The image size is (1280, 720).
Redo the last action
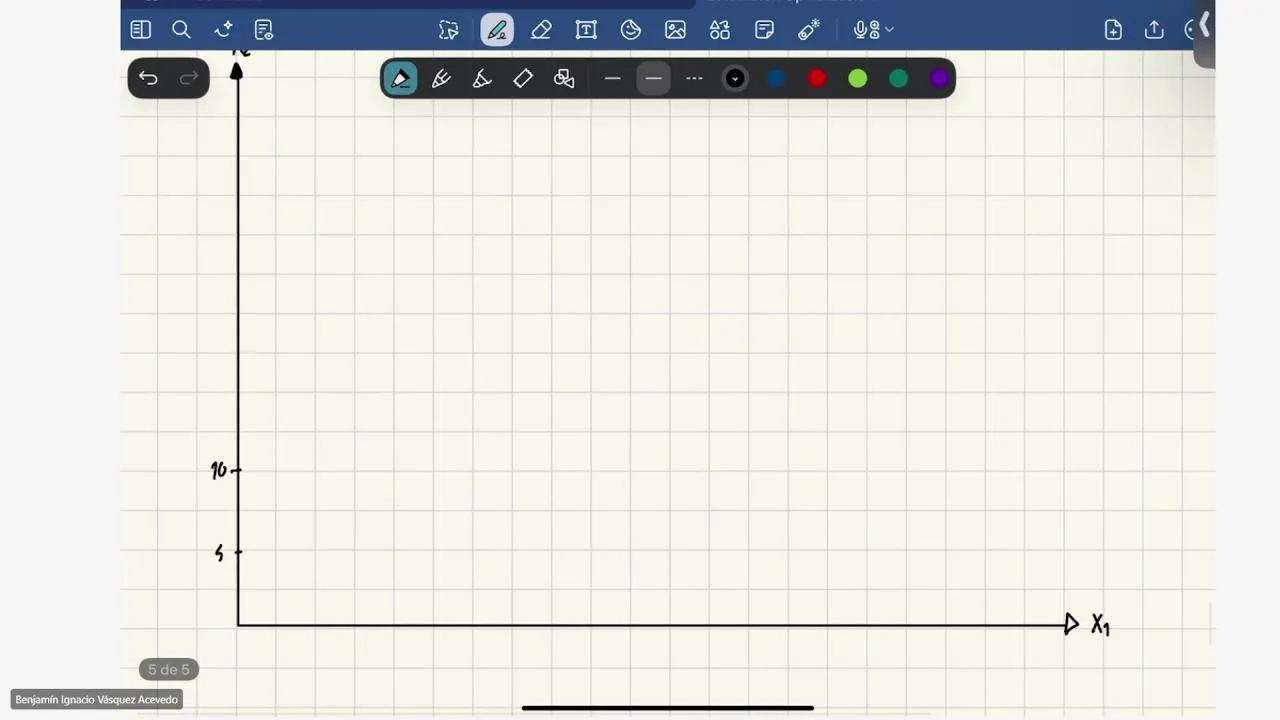(x=188, y=78)
